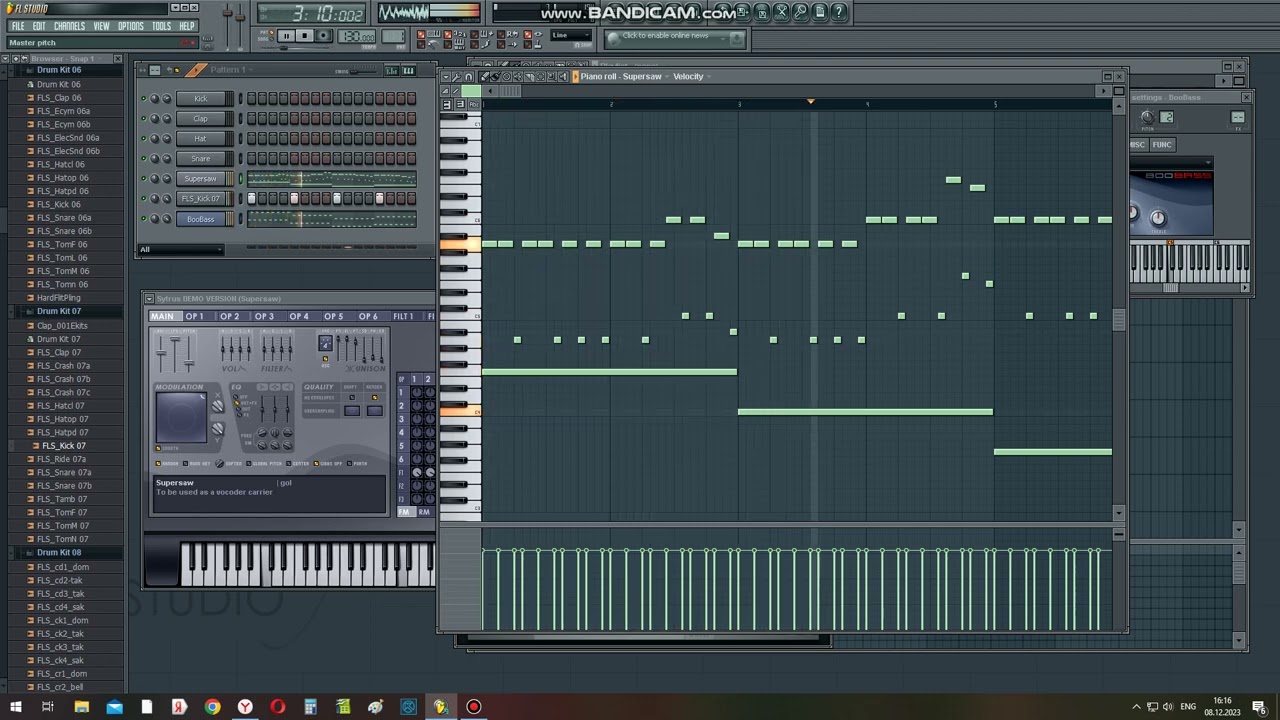Image resolution: width=1280 pixels, height=720 pixels.
Task: Open the TOOLS menu
Action: (x=161, y=26)
